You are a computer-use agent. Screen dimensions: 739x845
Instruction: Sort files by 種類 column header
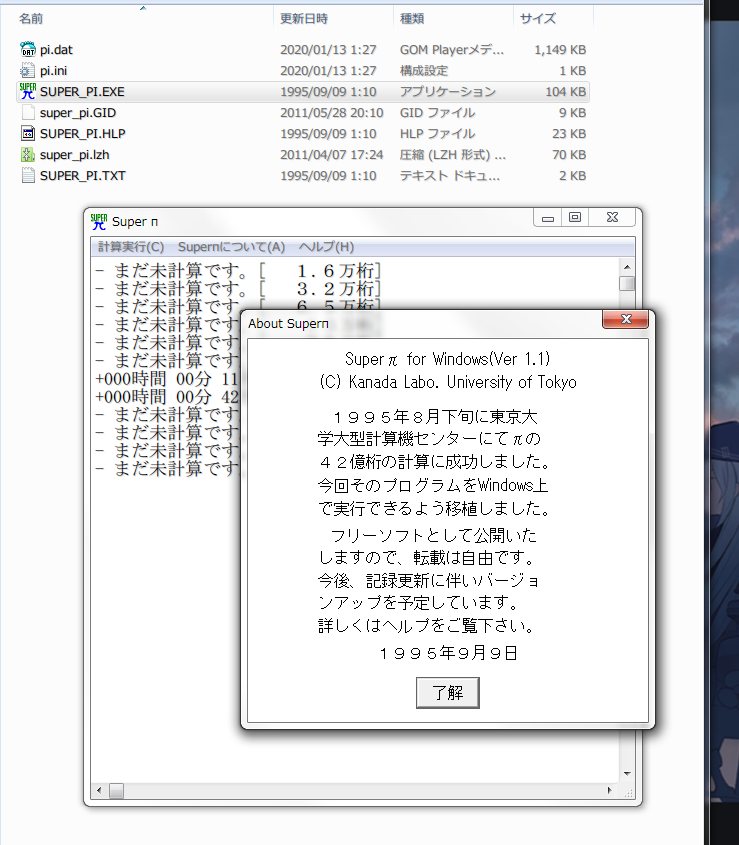411,18
